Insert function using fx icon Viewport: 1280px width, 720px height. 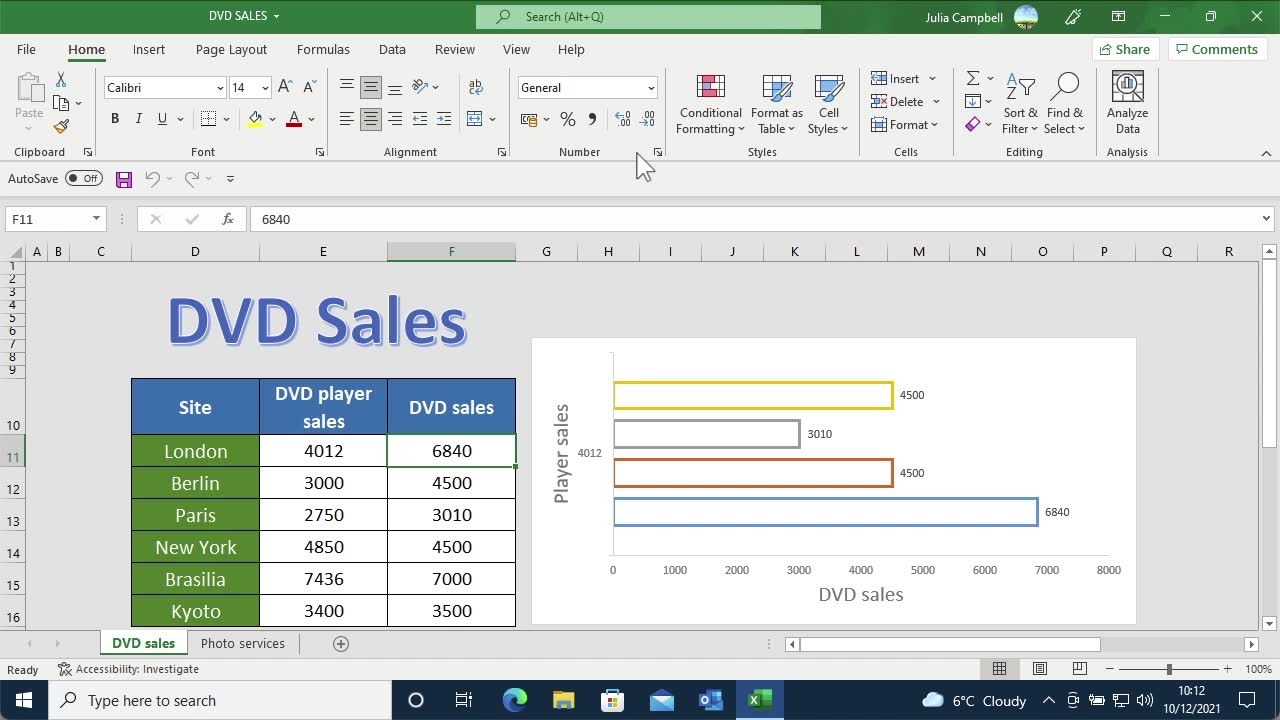click(x=228, y=219)
